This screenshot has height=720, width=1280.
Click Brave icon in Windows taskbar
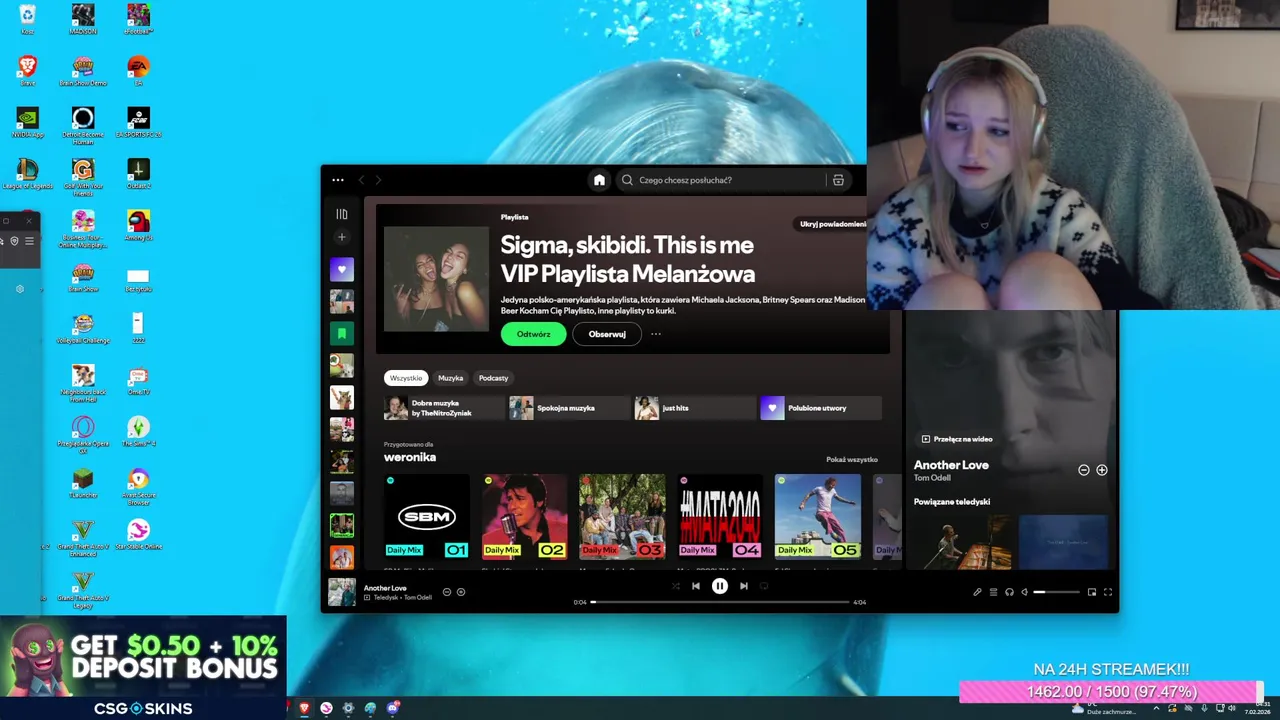coord(304,708)
